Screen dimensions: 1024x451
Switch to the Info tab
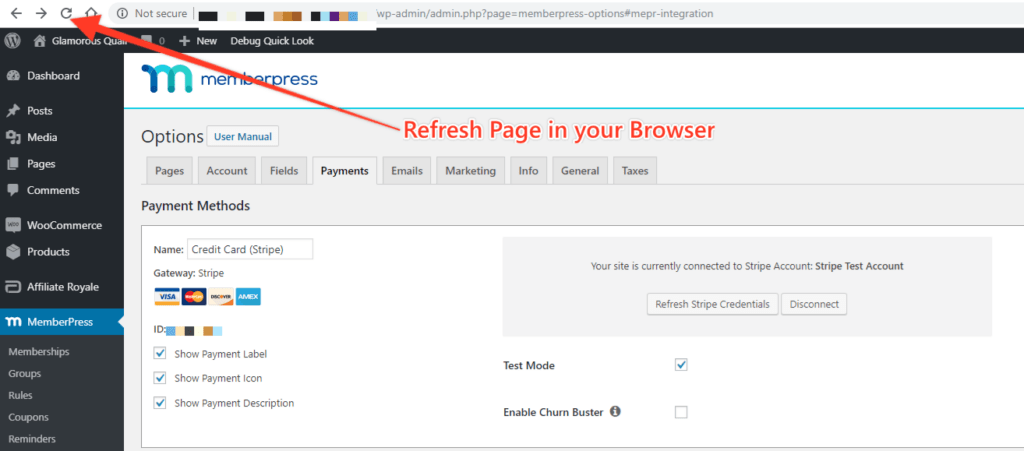pos(528,171)
